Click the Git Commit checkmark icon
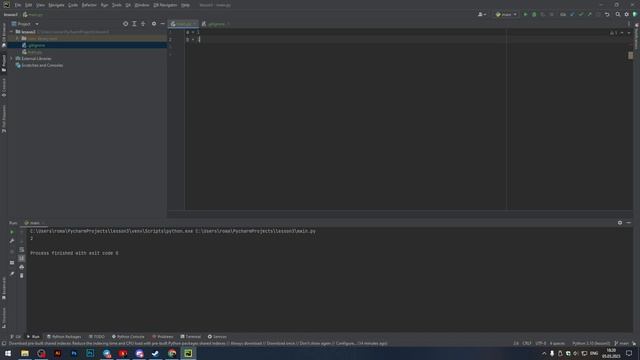This screenshot has width=640, height=360. [580, 15]
